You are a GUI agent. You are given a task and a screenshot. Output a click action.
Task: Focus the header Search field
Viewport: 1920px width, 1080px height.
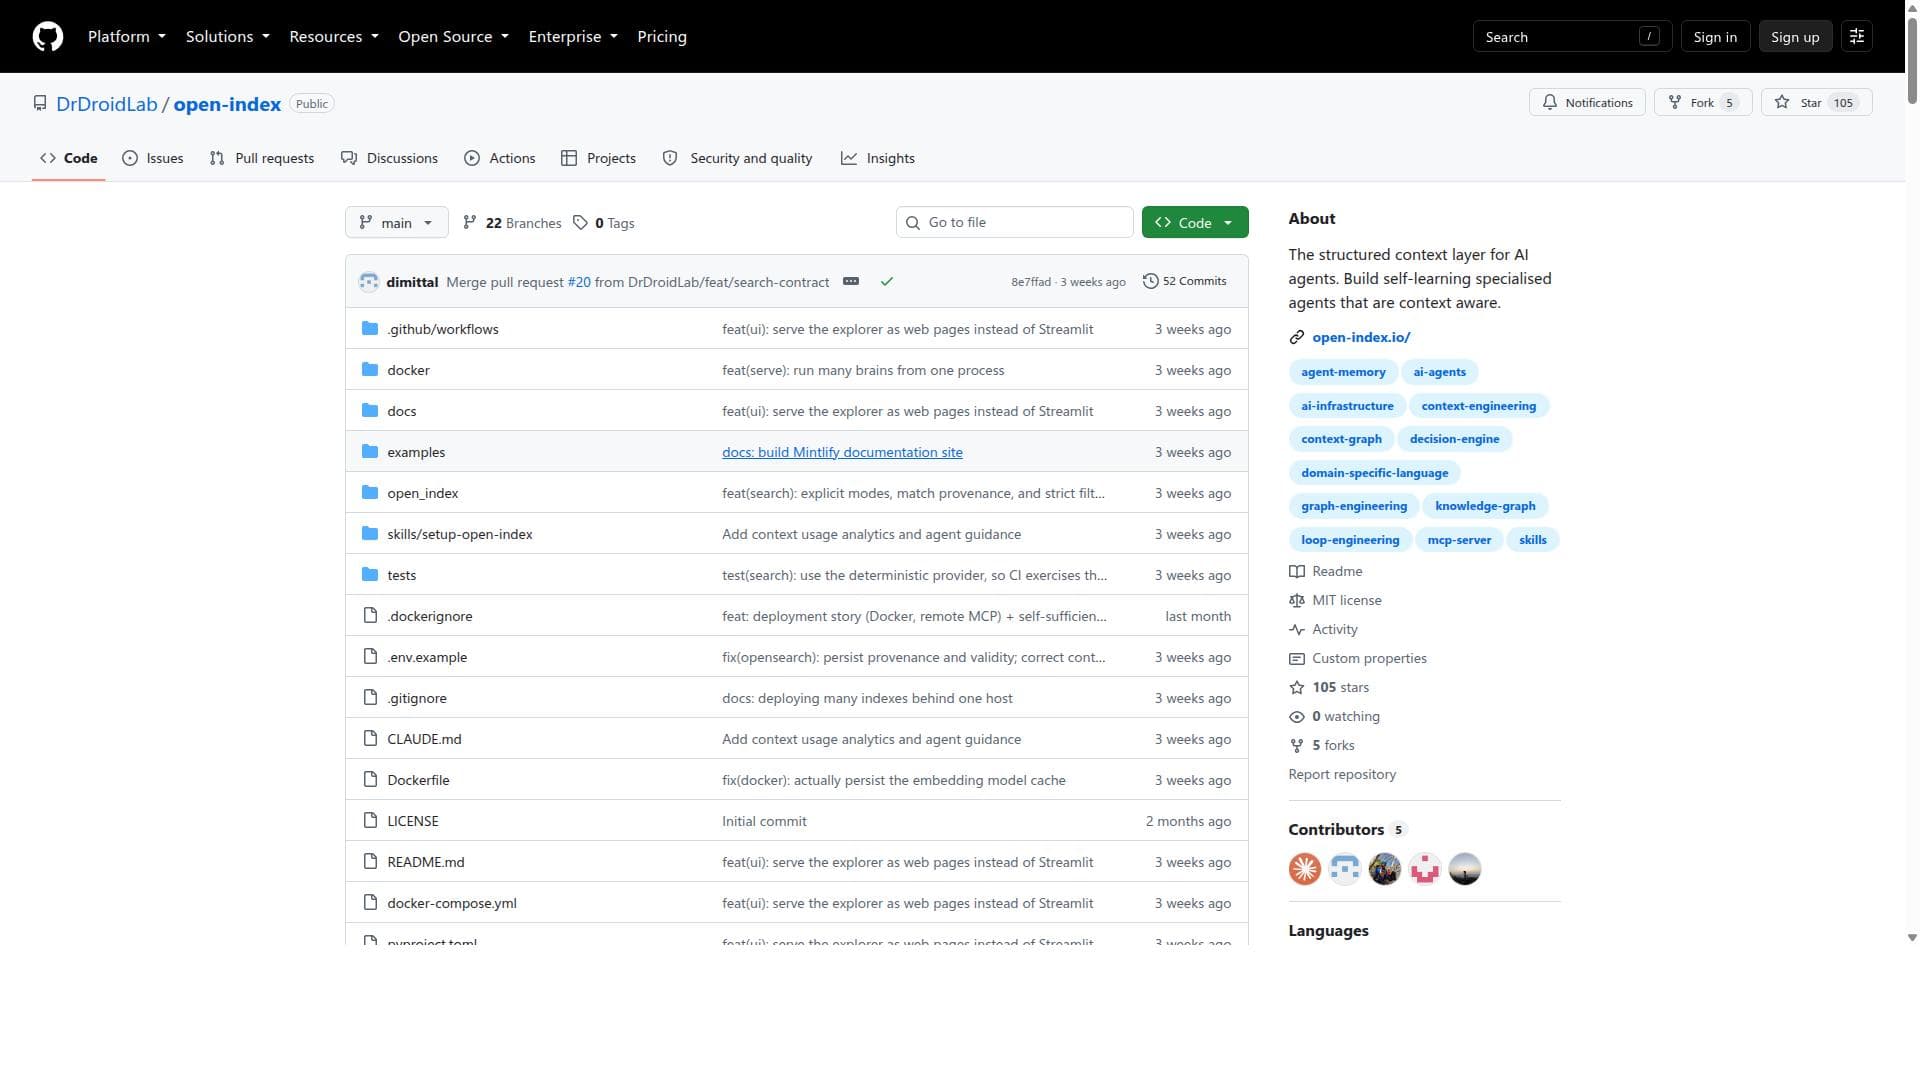[1572, 37]
